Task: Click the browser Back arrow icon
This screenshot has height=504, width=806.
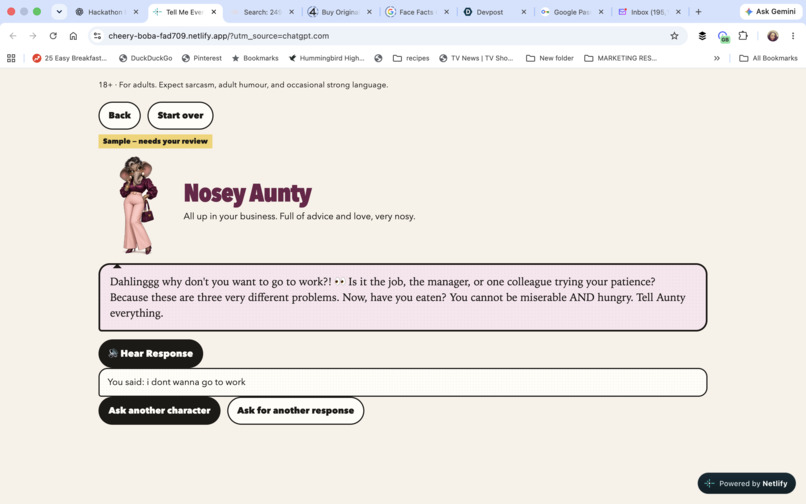Action: 13,36
